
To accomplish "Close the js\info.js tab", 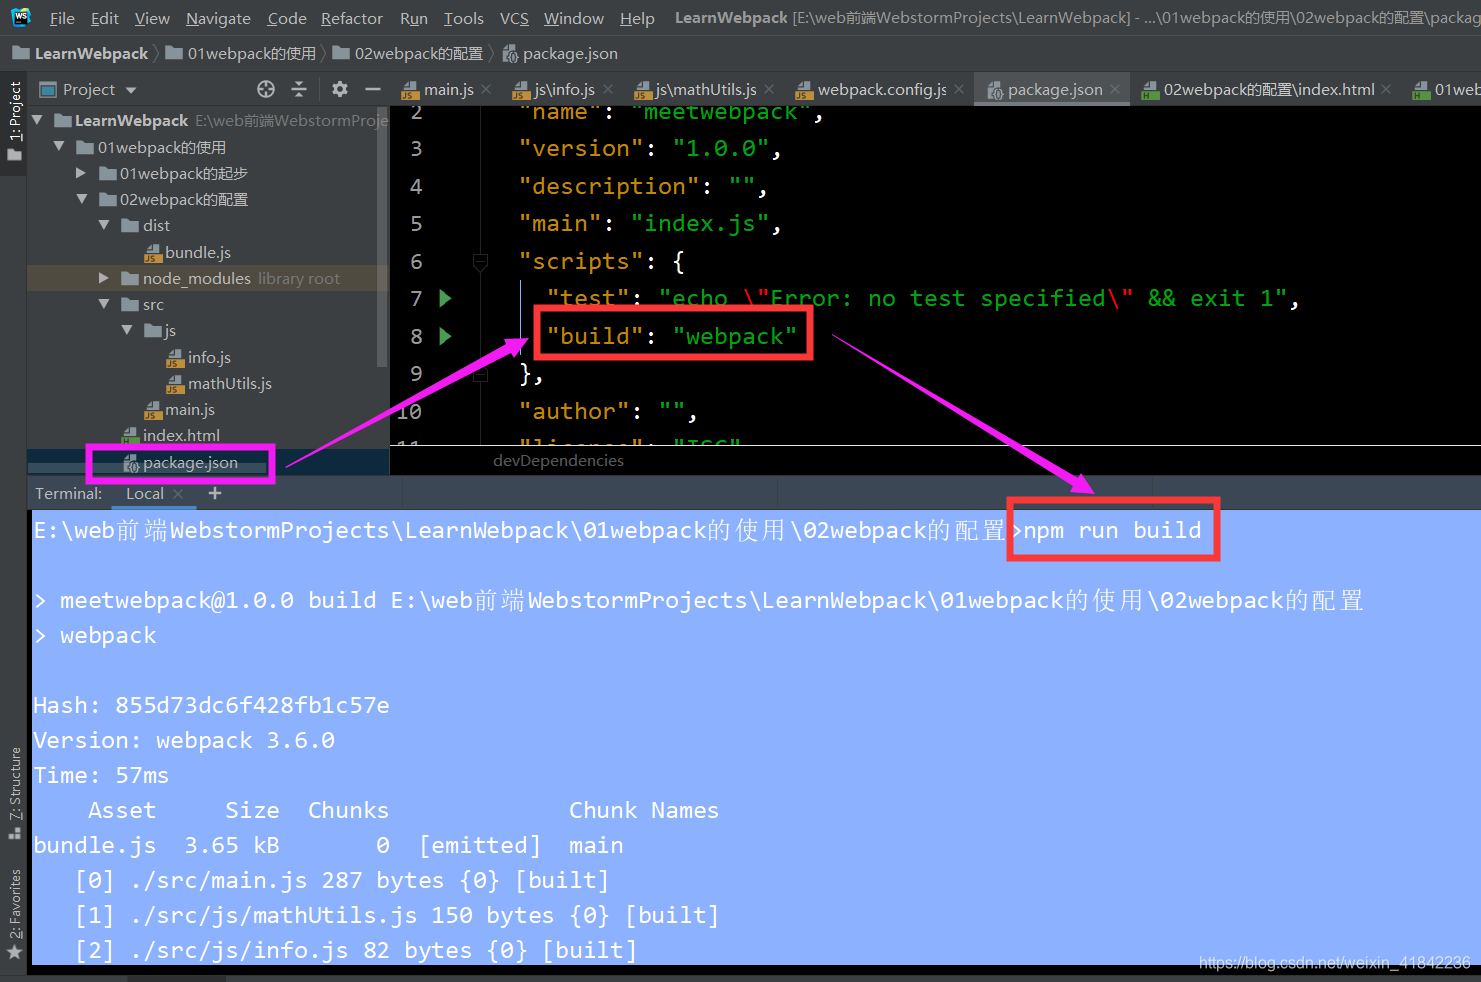I will pyautogui.click(x=608, y=89).
